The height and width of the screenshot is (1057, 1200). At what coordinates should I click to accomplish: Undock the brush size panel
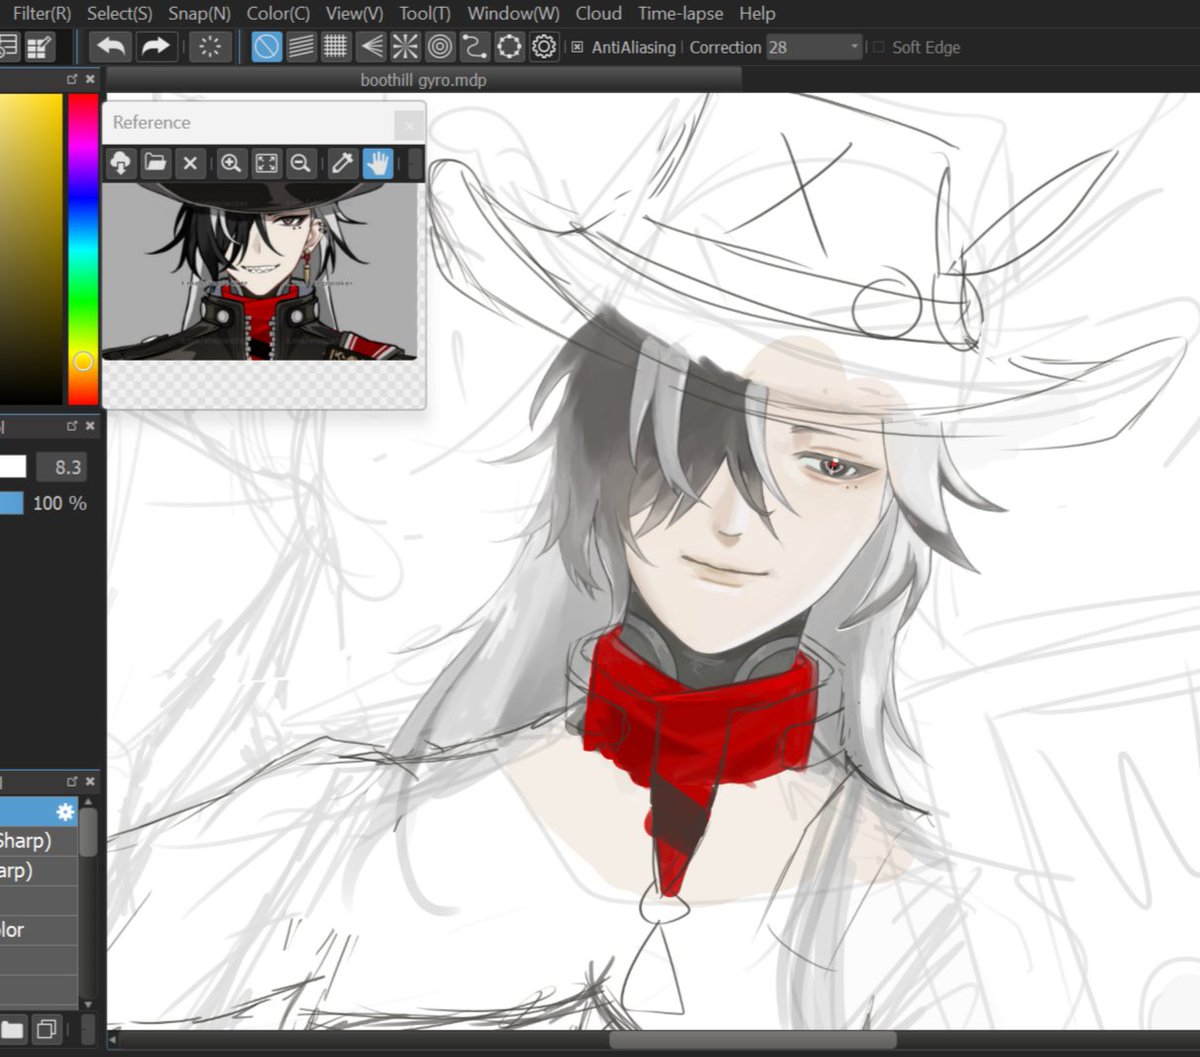pyautogui.click(x=72, y=427)
